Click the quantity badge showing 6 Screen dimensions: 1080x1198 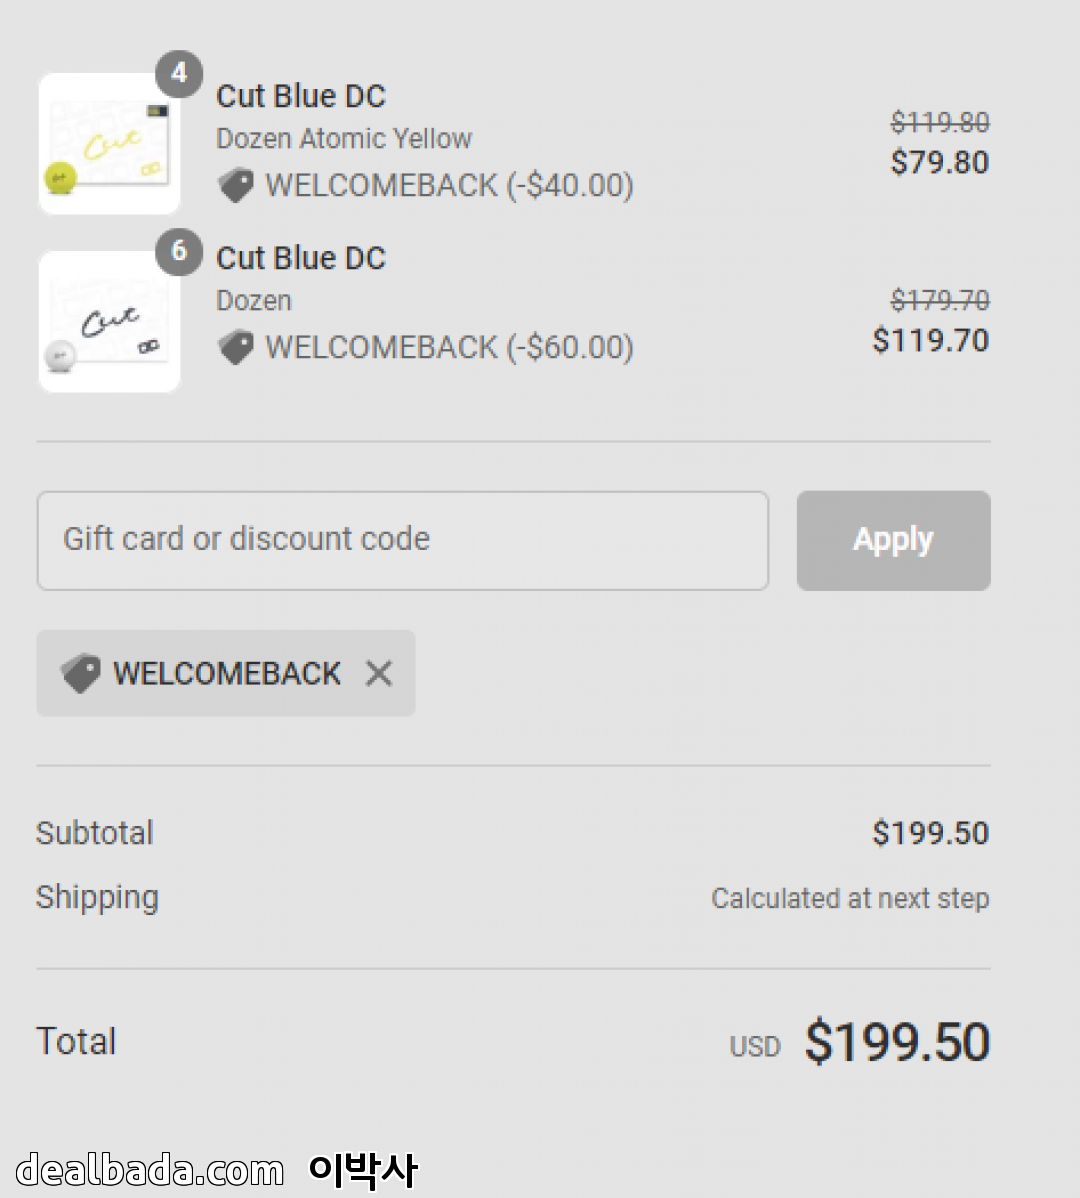click(x=179, y=250)
